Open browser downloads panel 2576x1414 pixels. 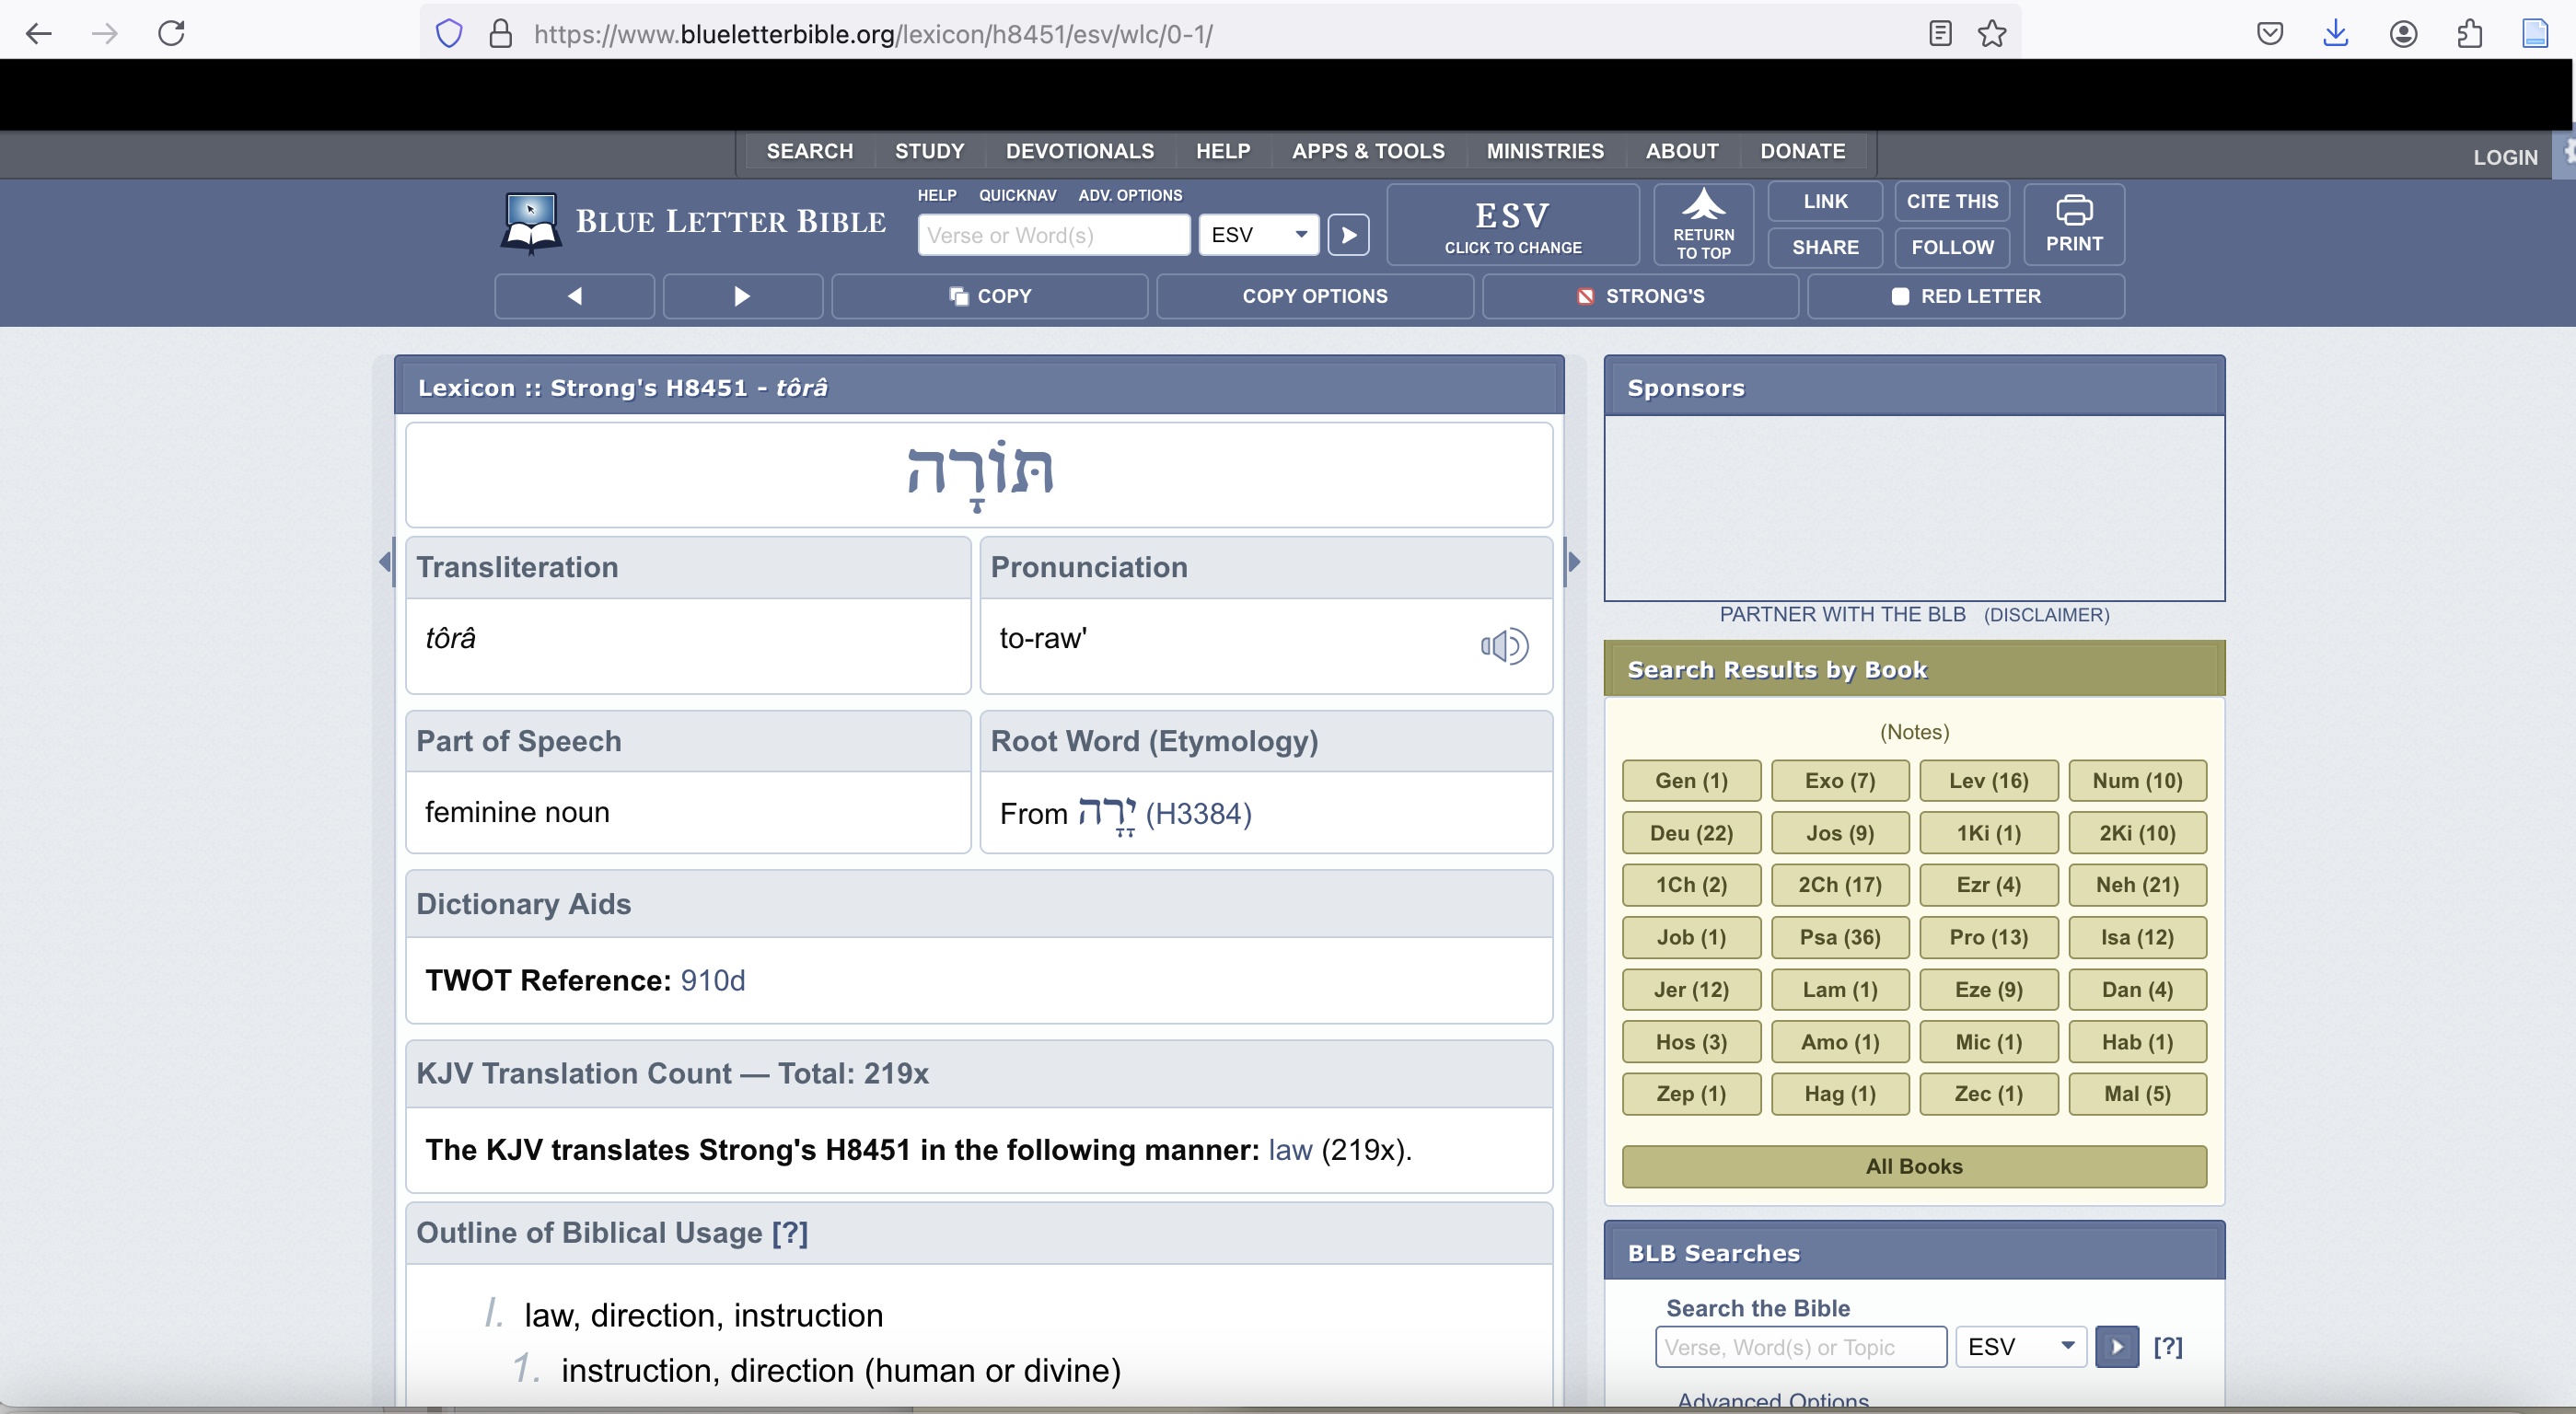pyautogui.click(x=2336, y=34)
